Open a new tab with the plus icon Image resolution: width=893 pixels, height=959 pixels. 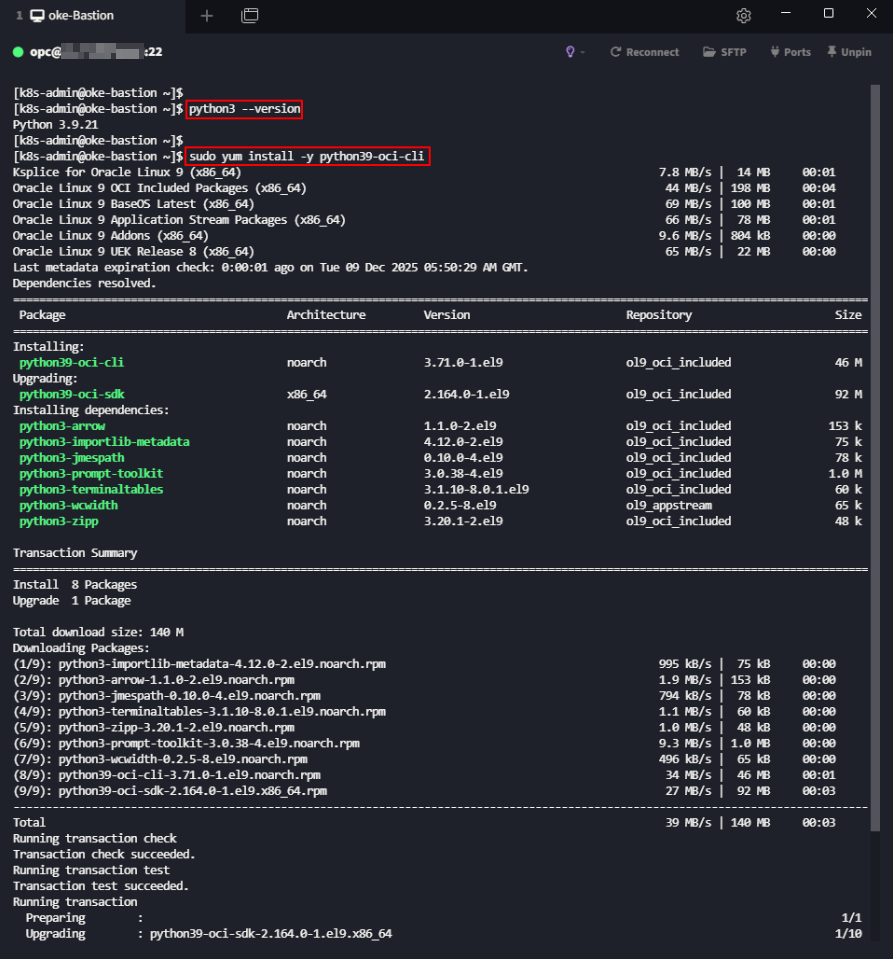pos(207,15)
